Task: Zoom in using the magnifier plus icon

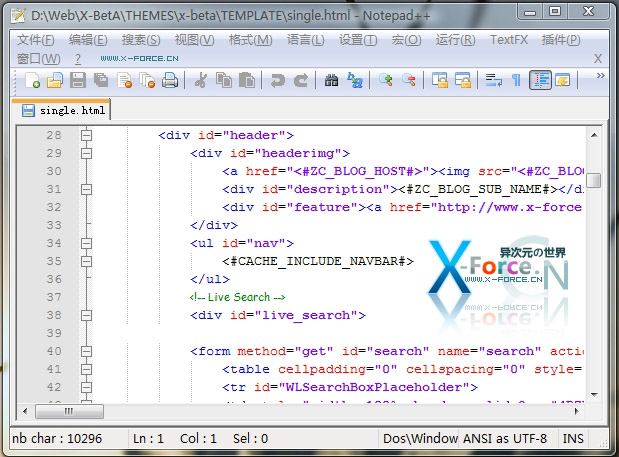Action: [x=386, y=80]
